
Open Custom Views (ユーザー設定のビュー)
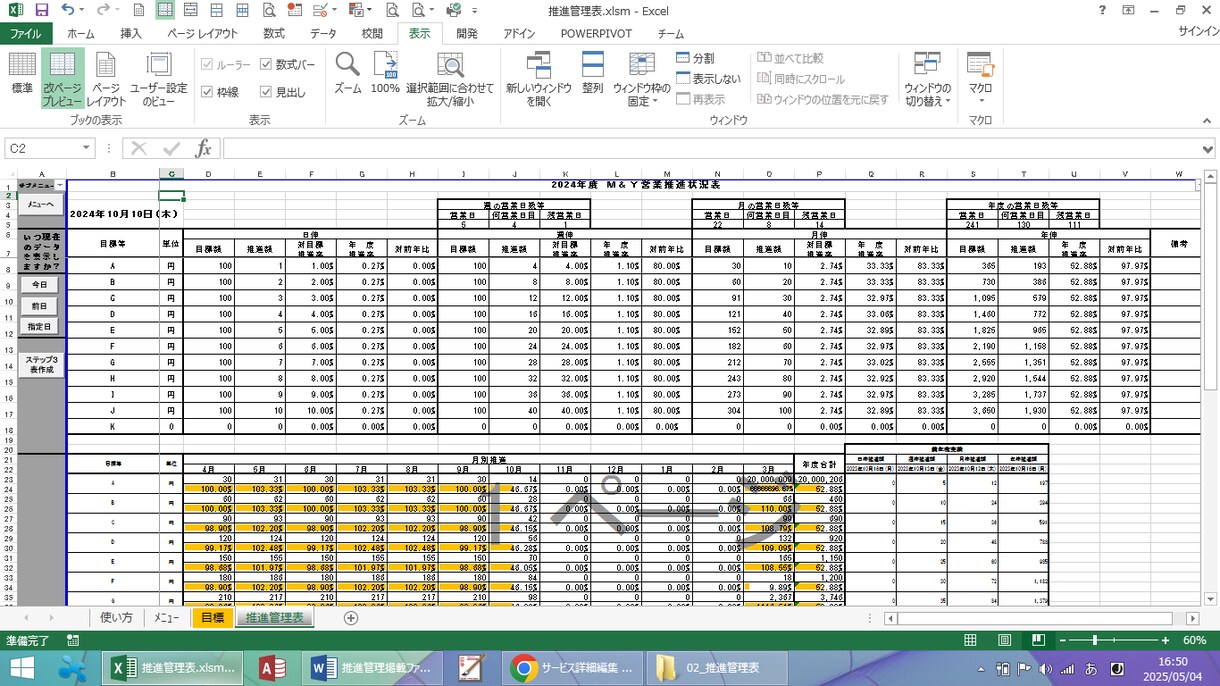(x=159, y=78)
